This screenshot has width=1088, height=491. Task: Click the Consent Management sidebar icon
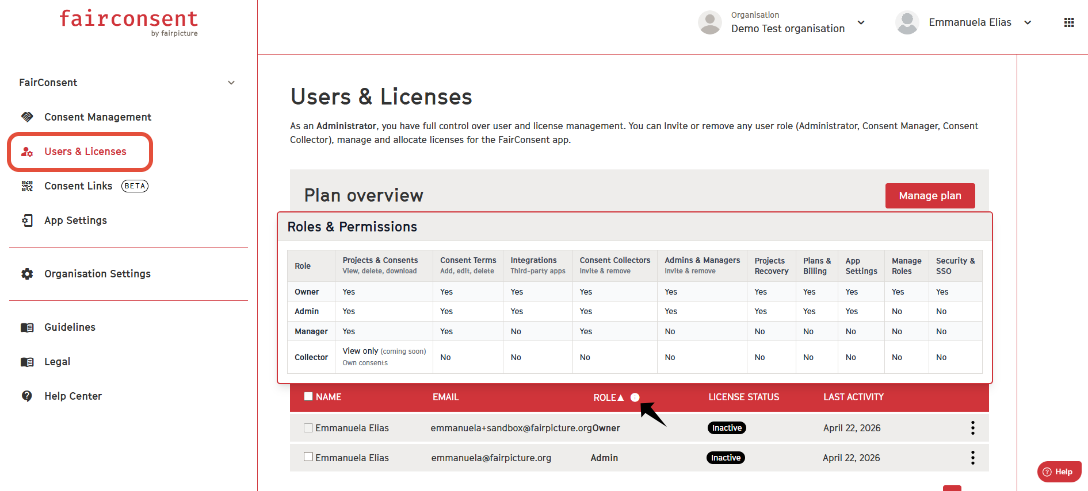tap(27, 117)
